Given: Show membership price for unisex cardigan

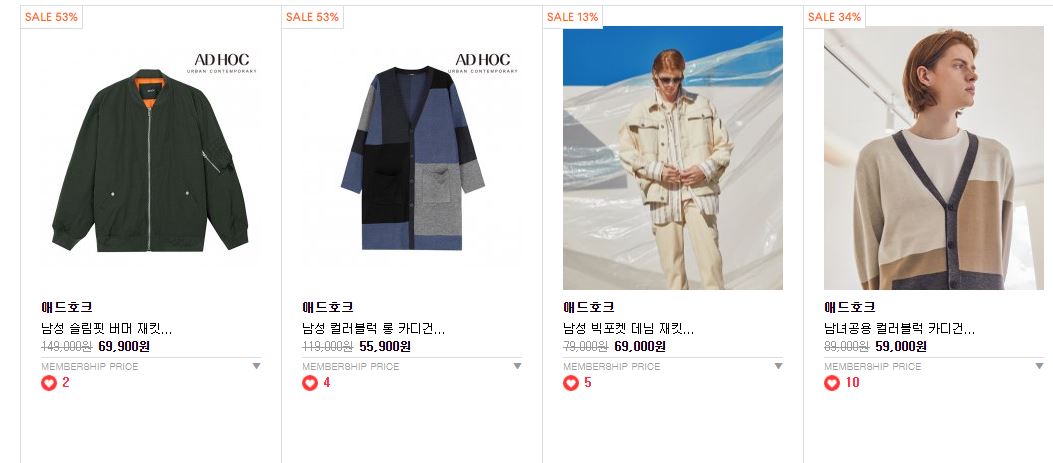Looking at the screenshot, I should [1040, 366].
